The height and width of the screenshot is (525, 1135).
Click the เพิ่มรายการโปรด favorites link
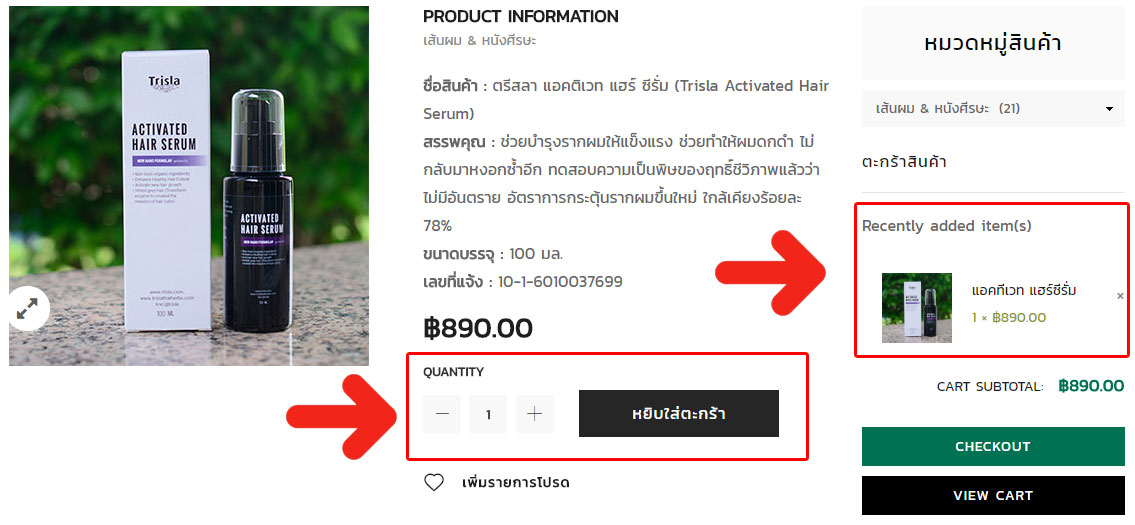coord(515,483)
